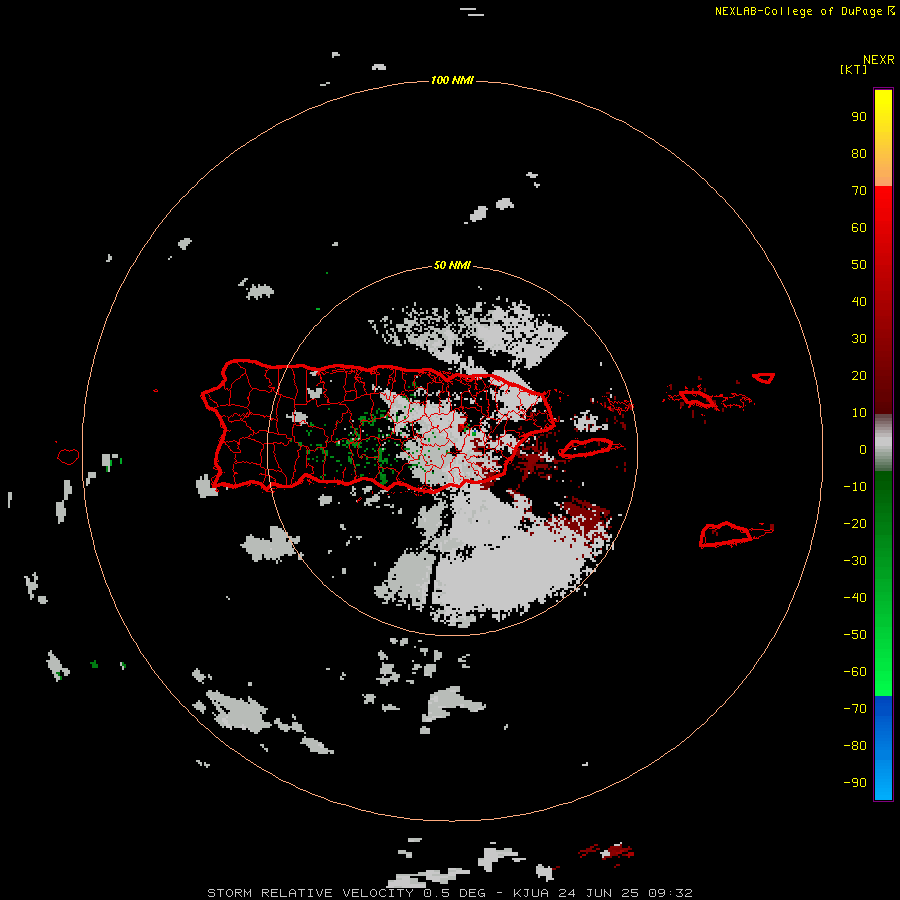Click the 70 scale value
900x900 pixels.
[859, 191]
